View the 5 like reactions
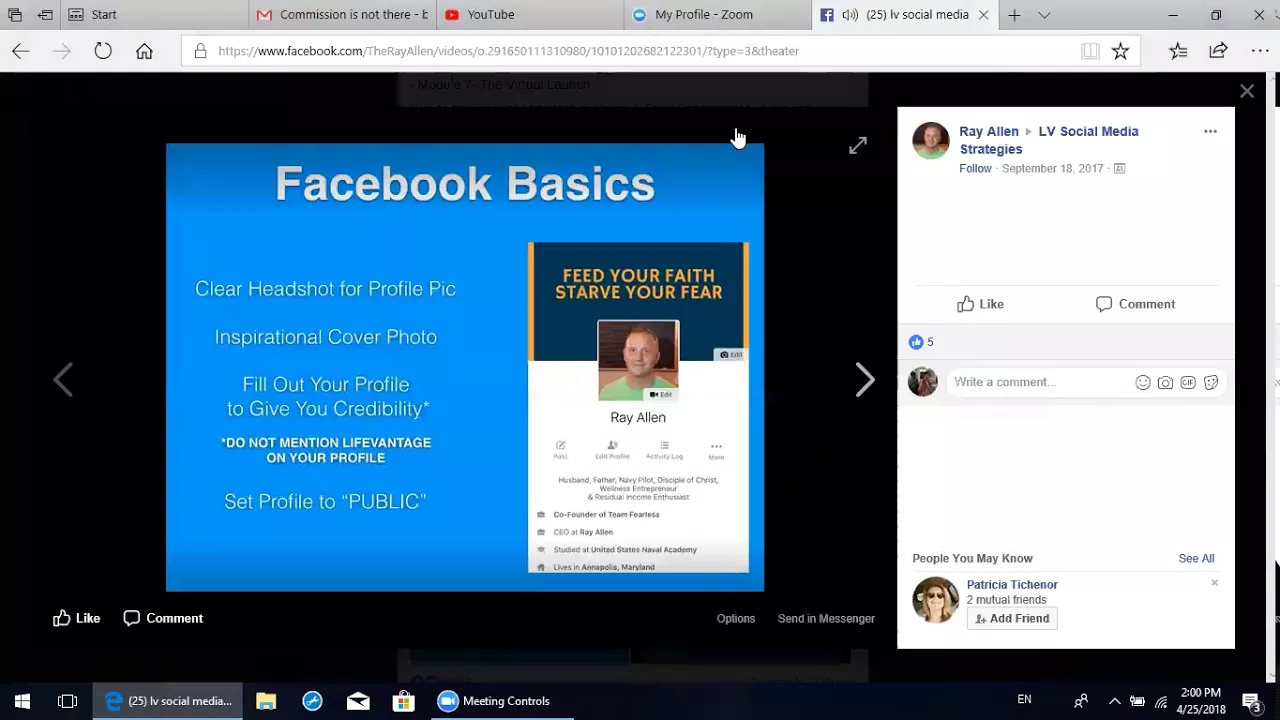Viewport: 1280px width, 720px height. coord(921,342)
